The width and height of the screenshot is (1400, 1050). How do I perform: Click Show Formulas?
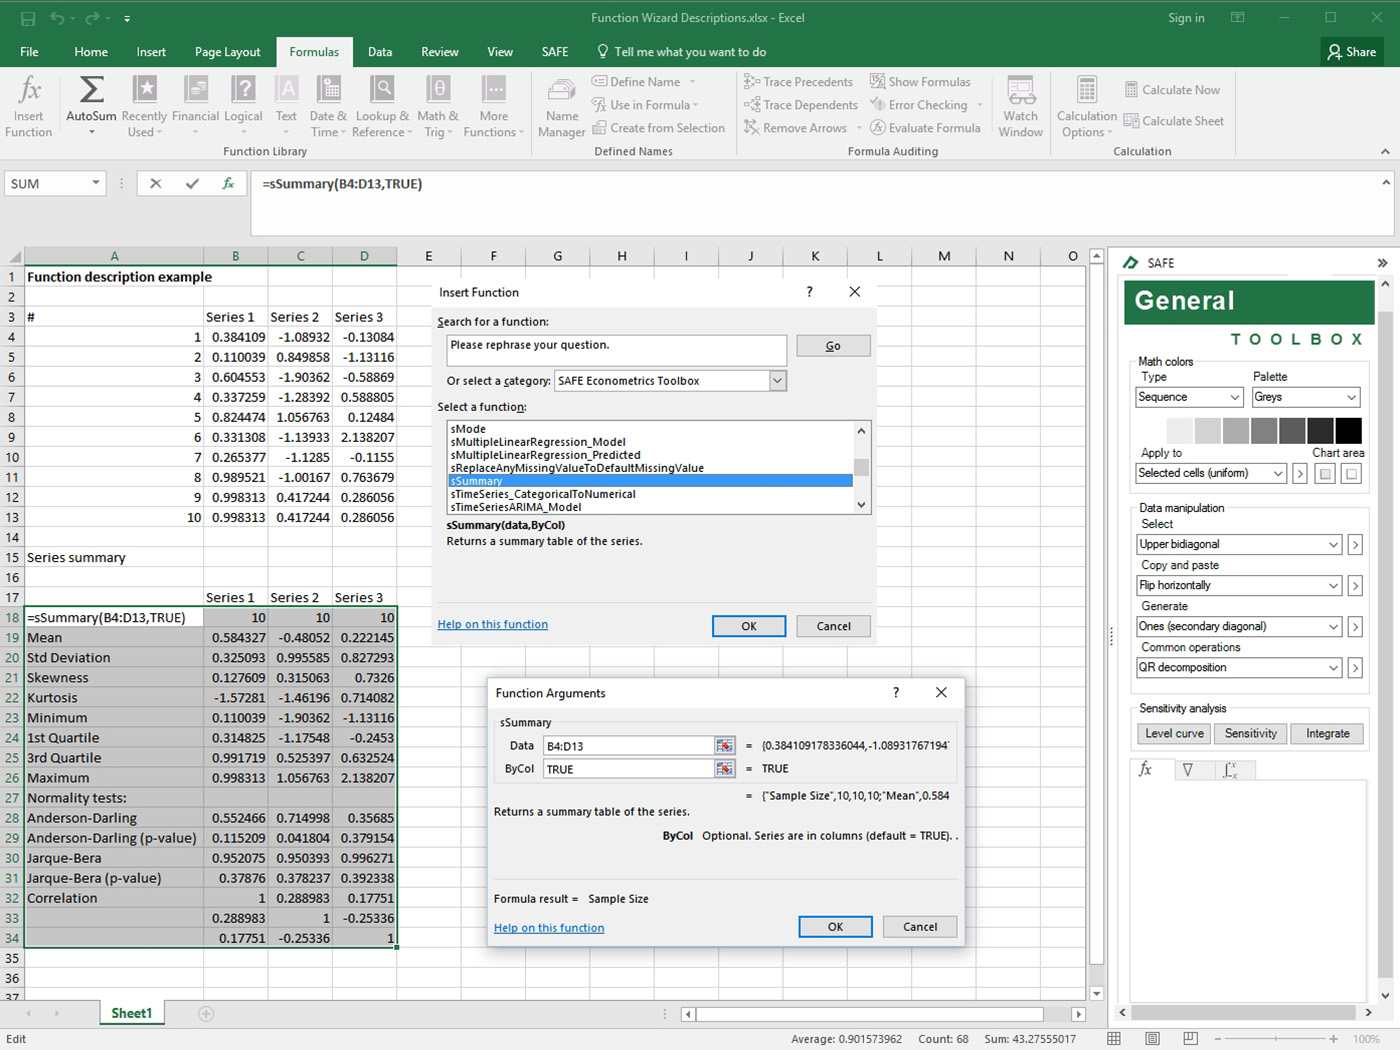click(920, 82)
